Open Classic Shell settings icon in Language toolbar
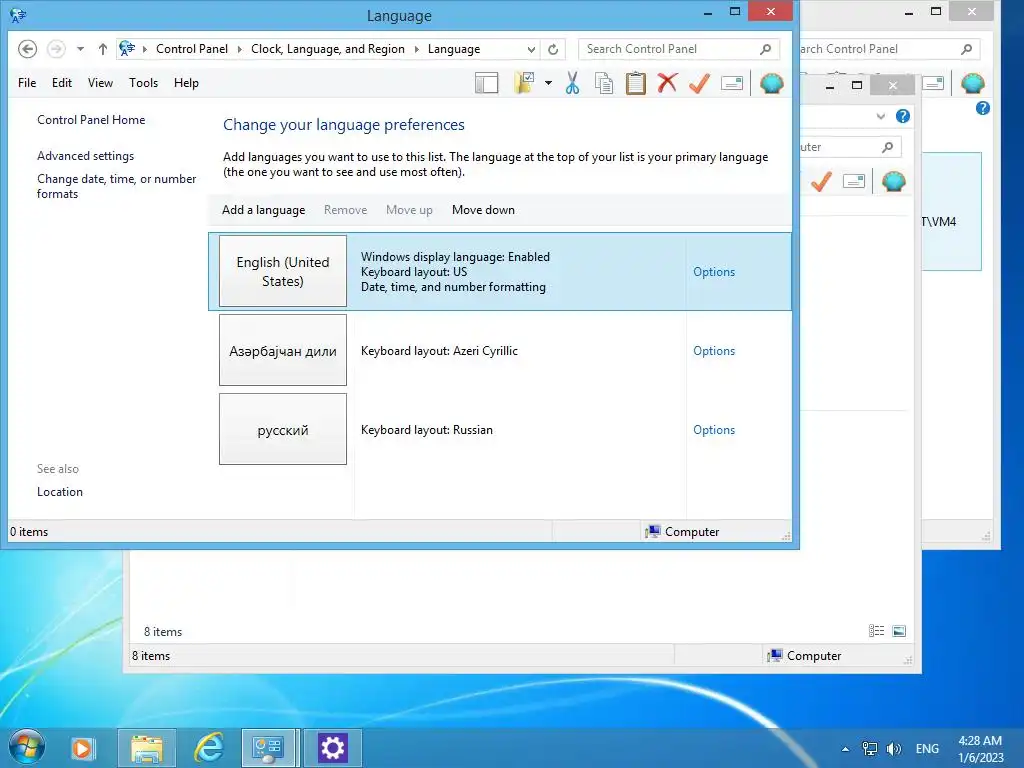Image resolution: width=1024 pixels, height=768 pixels. (772, 83)
